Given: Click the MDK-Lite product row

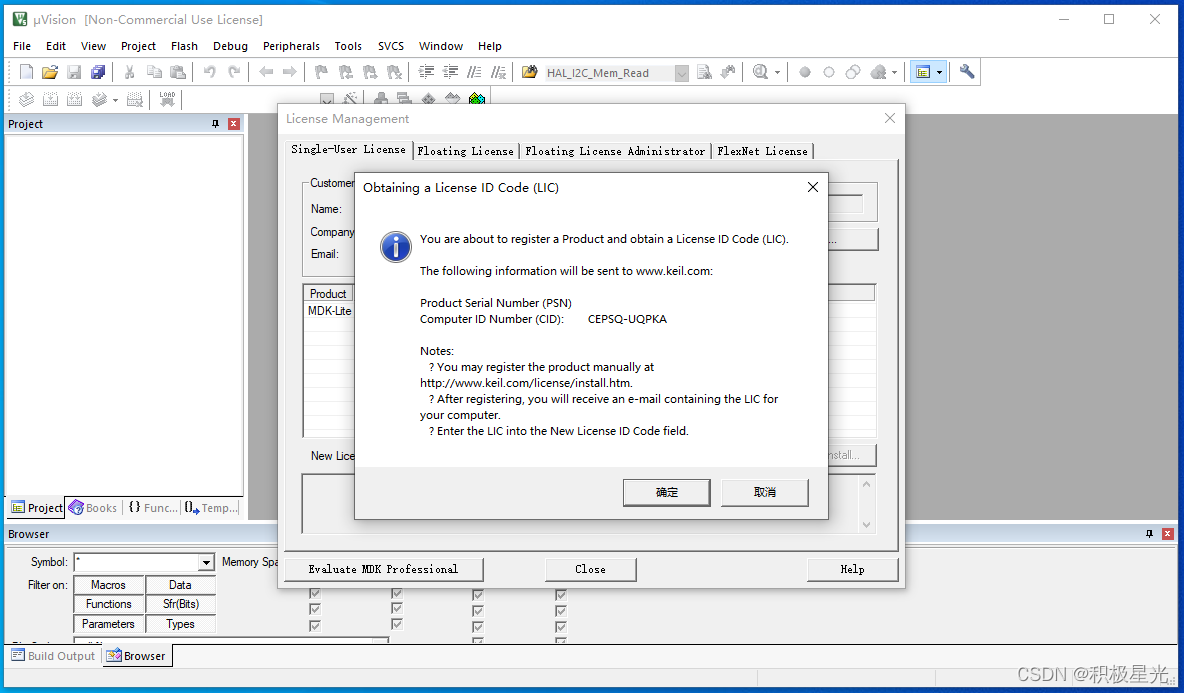Looking at the screenshot, I should click(x=329, y=311).
